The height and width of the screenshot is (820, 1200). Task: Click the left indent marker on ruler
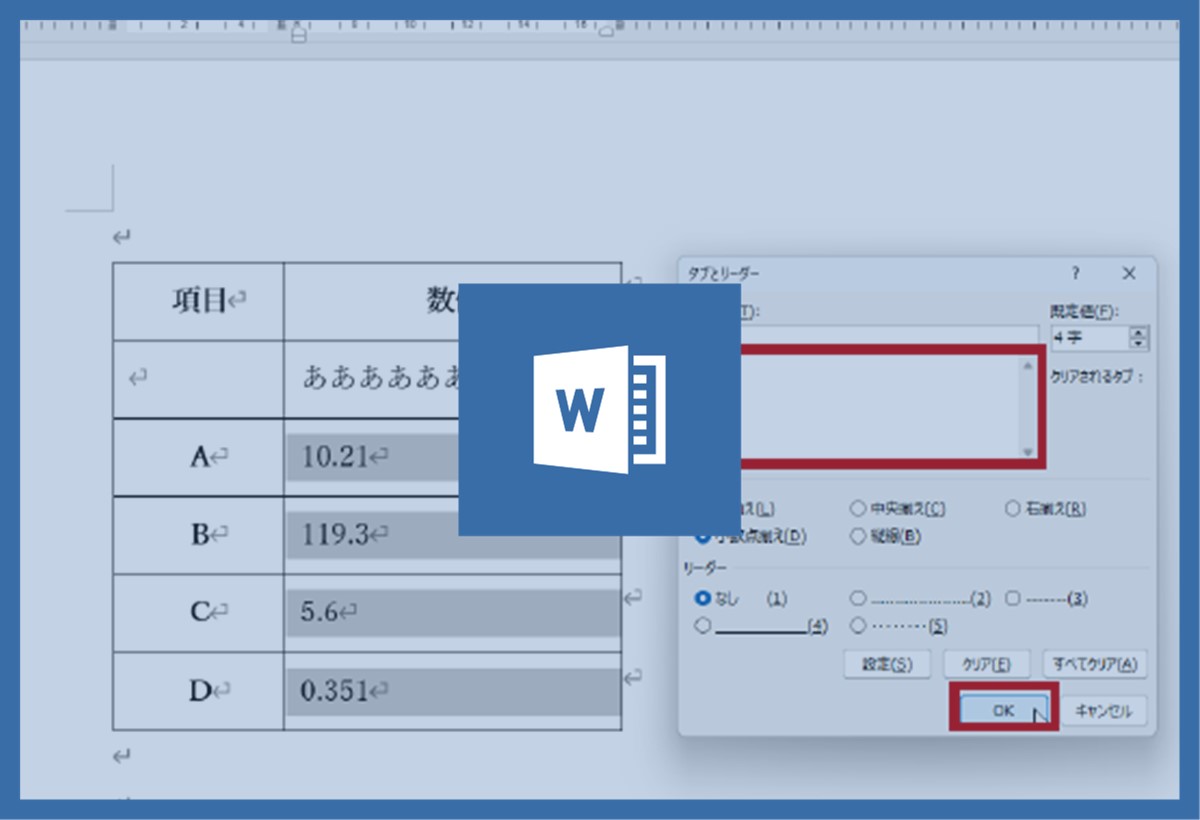click(298, 33)
